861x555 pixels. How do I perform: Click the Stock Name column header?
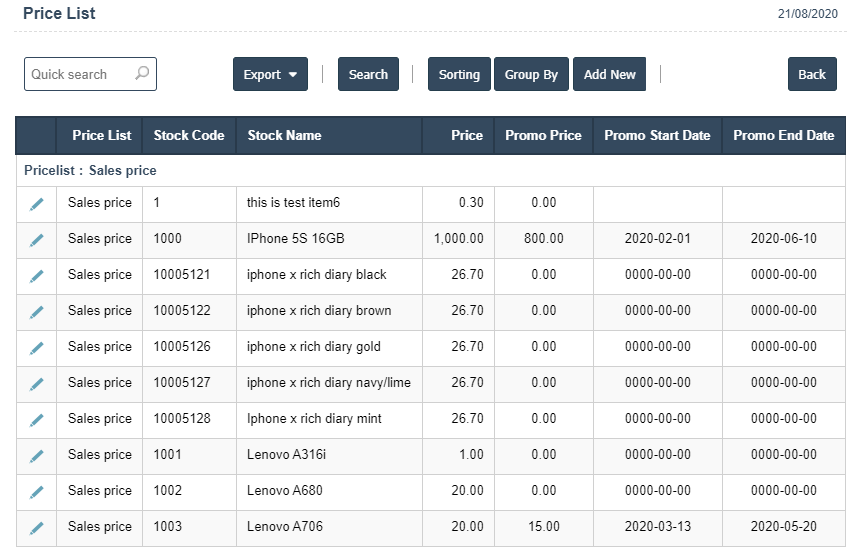[284, 136]
